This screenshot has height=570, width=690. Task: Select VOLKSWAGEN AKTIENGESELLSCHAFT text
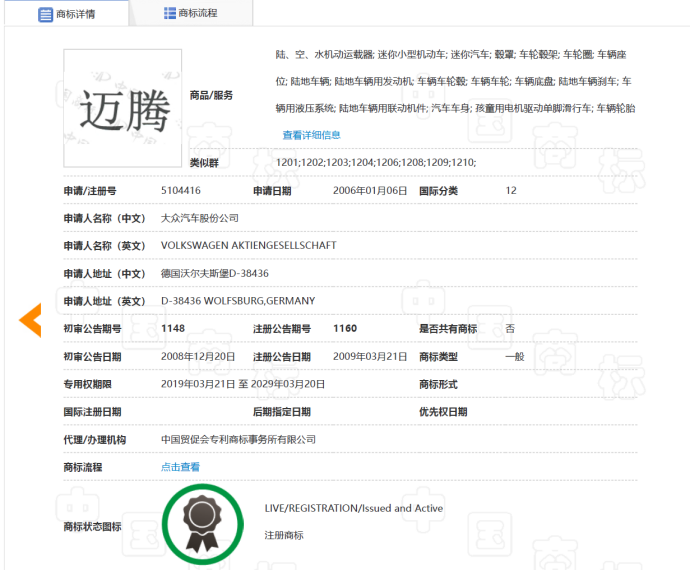(249, 246)
